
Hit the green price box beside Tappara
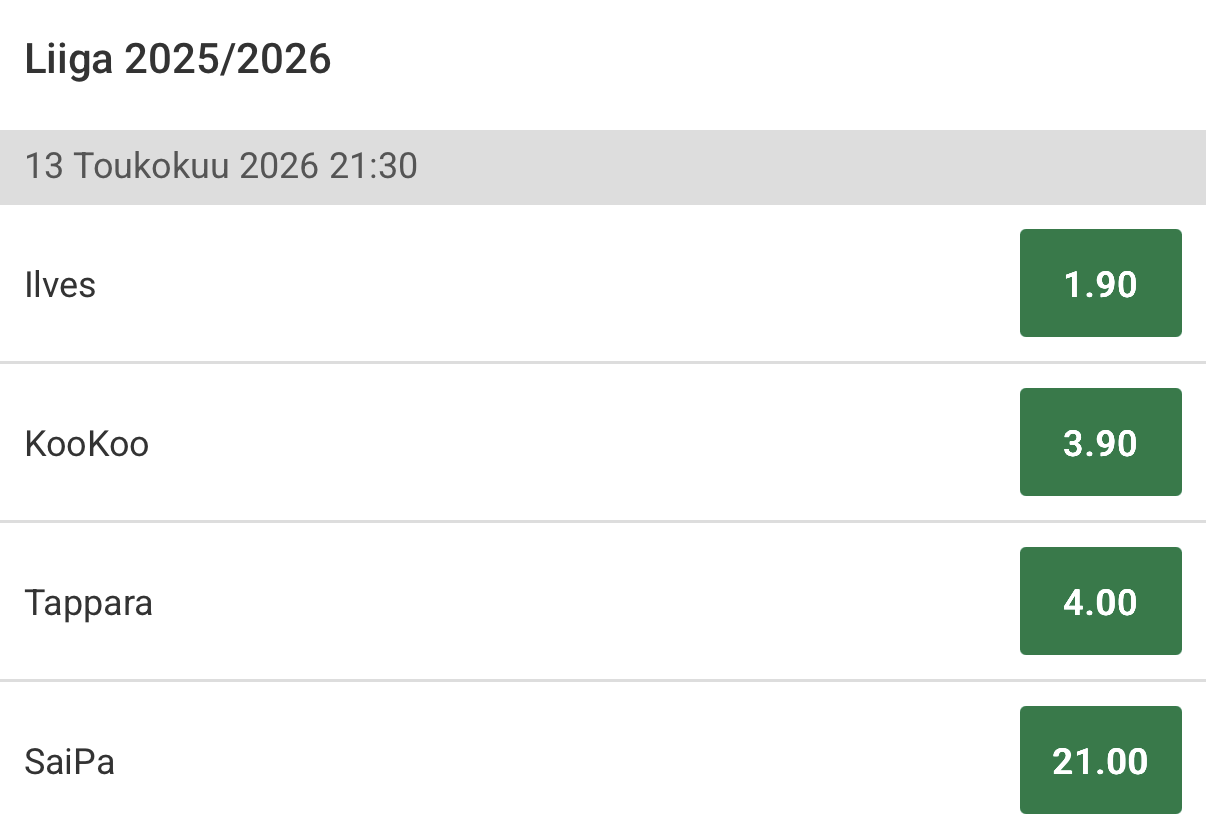1100,601
